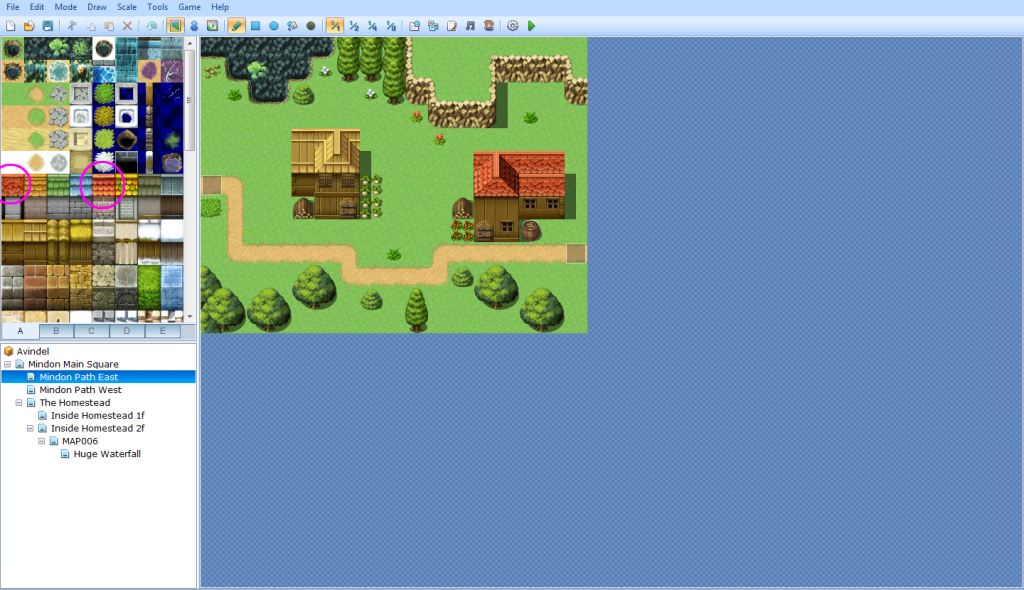Open the Sound Test music note icon
Image resolution: width=1024 pixels, height=590 pixels.
click(x=470, y=25)
